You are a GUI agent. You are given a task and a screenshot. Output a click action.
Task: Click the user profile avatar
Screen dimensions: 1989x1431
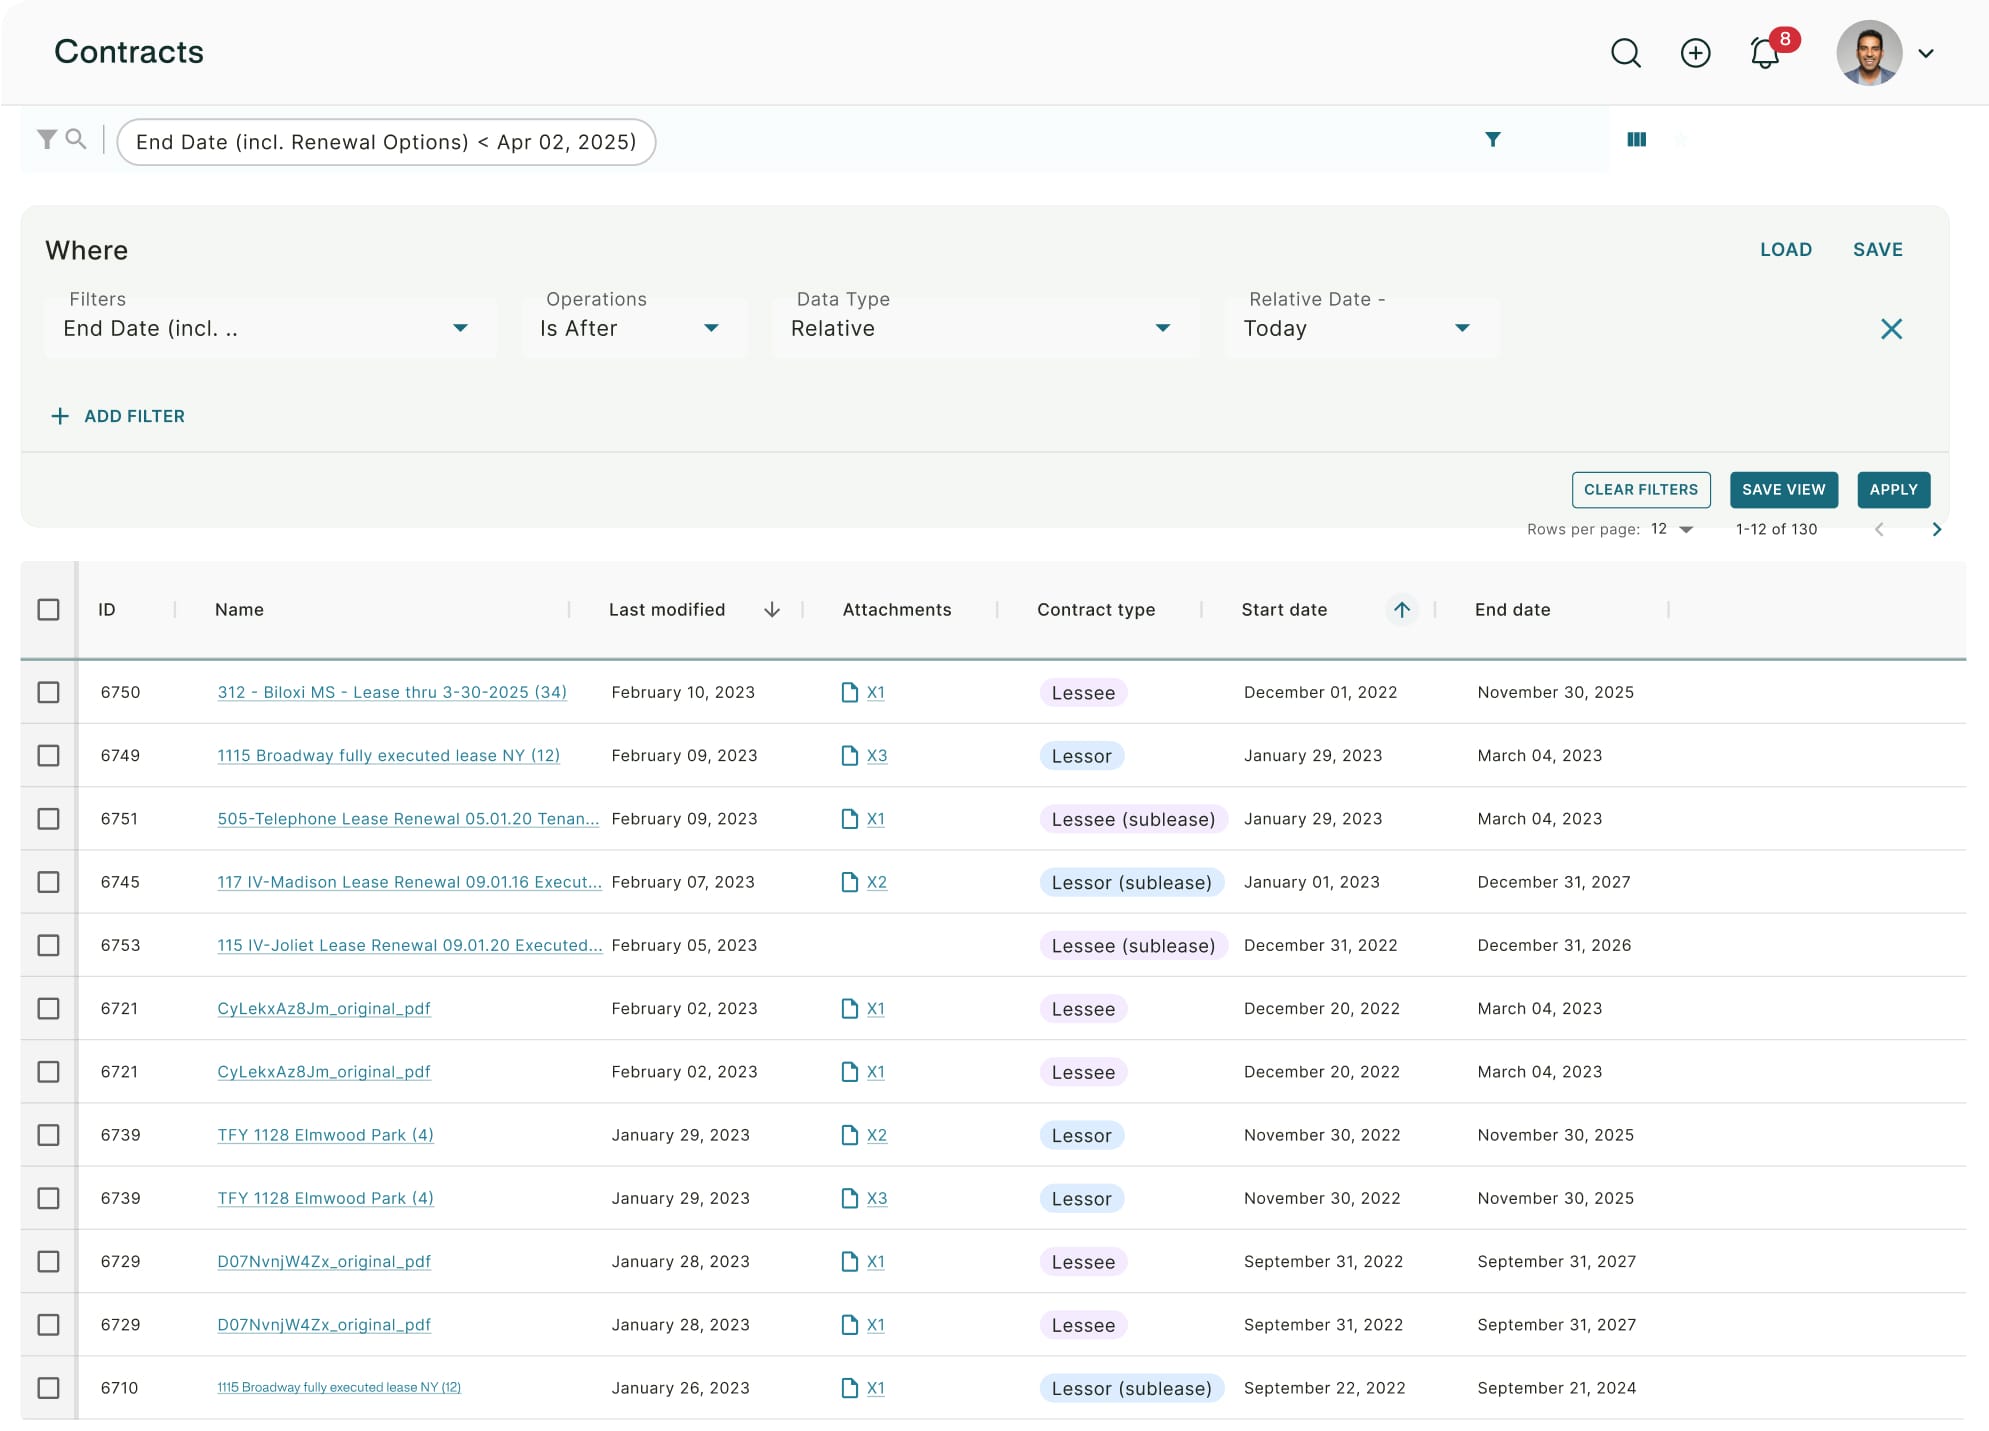point(1869,53)
